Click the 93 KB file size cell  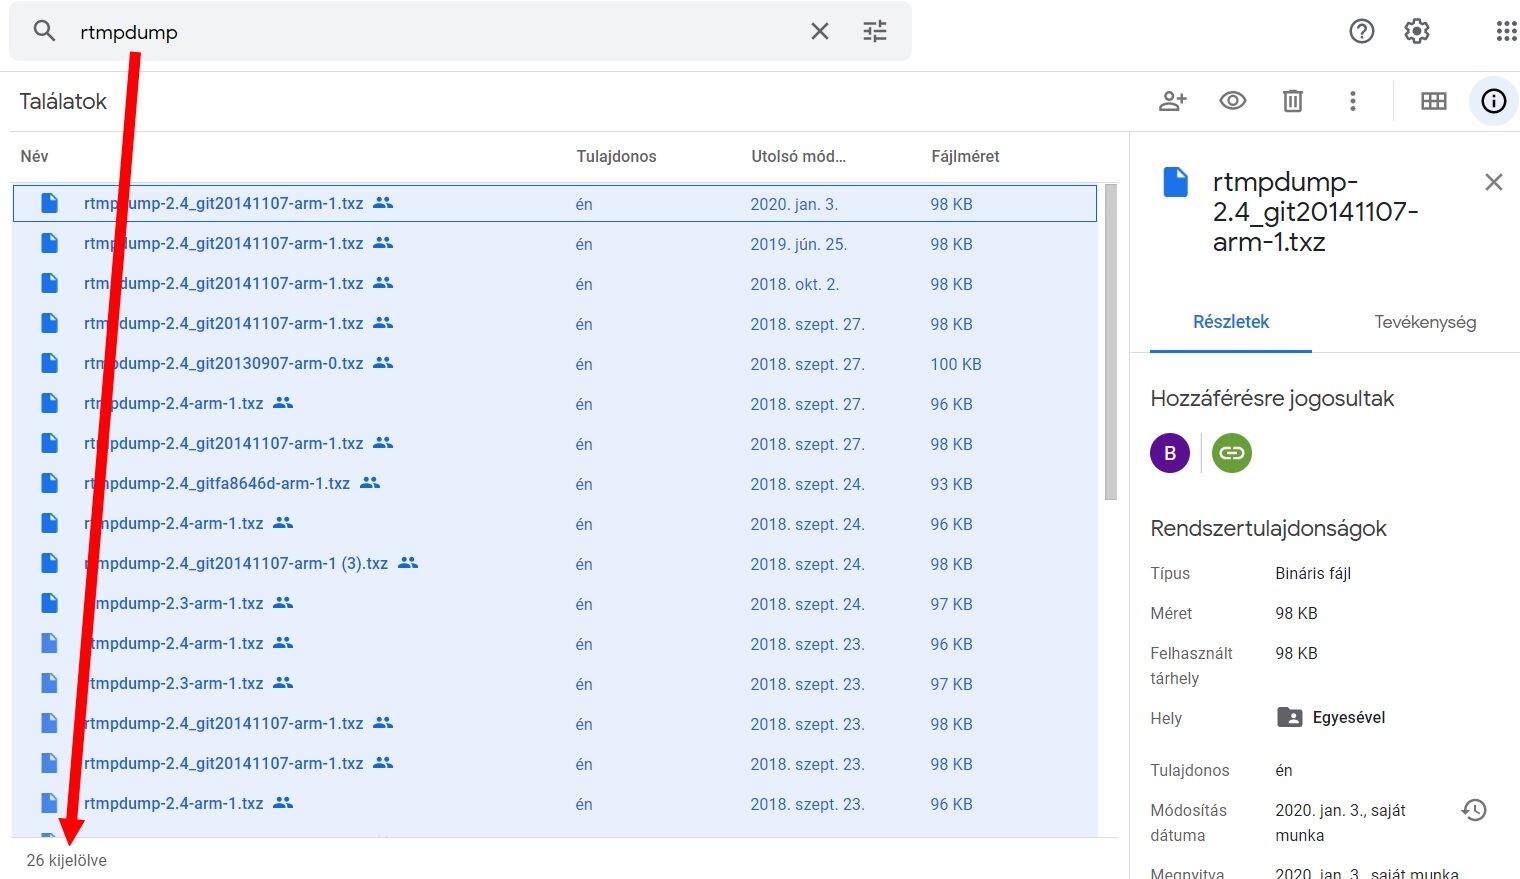[951, 484]
